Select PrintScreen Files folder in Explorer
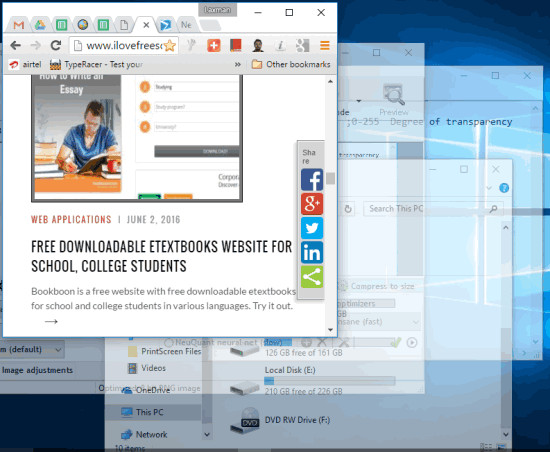 click(x=165, y=351)
